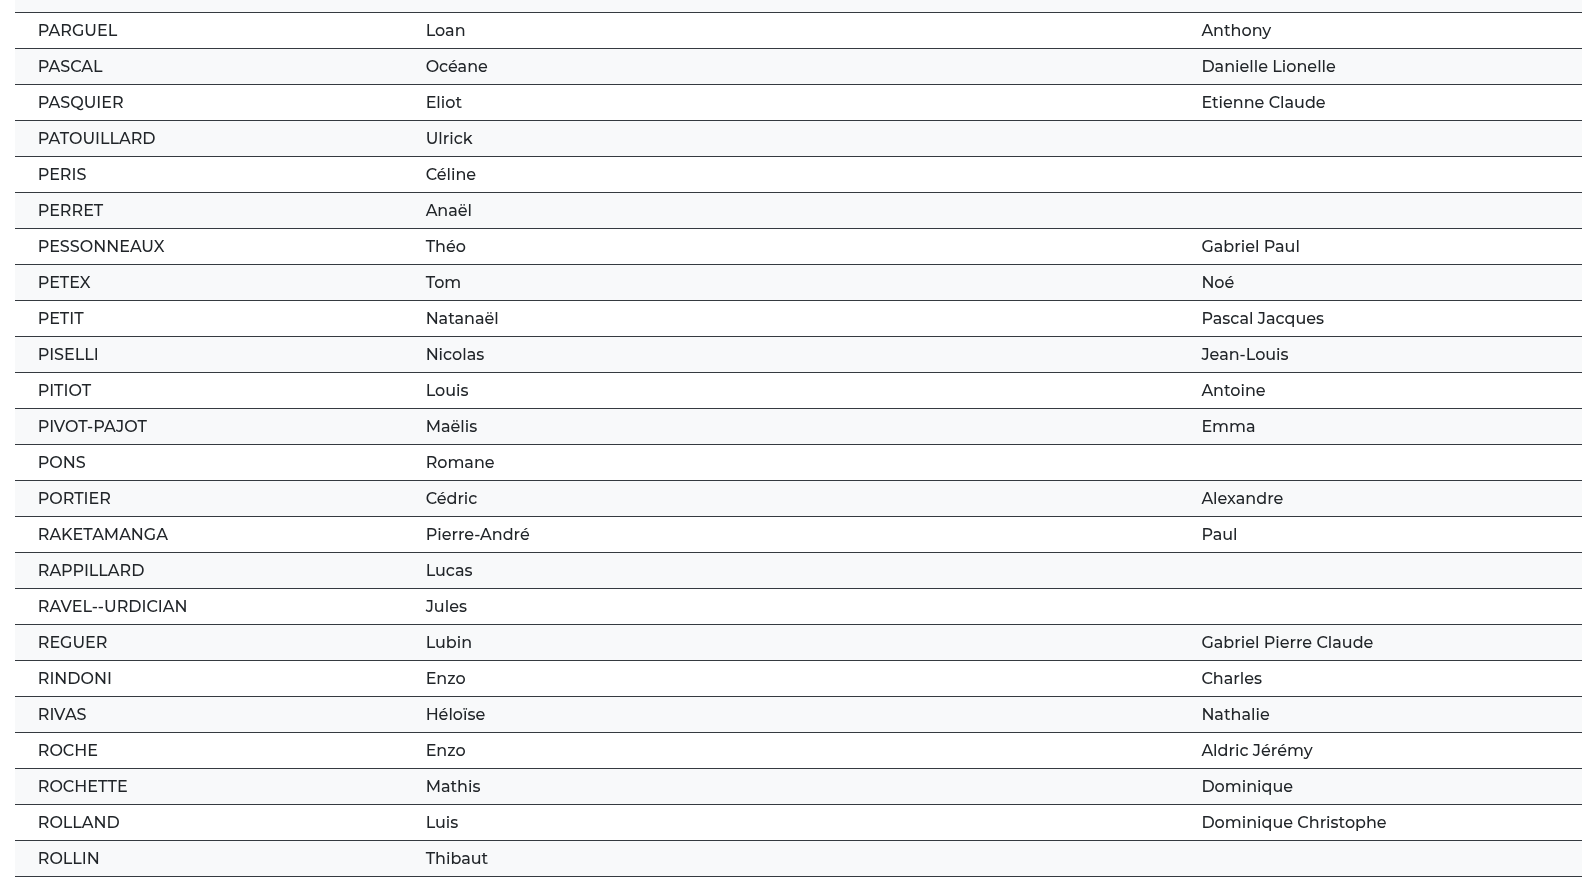Click the surname PARGUEL

tap(77, 31)
